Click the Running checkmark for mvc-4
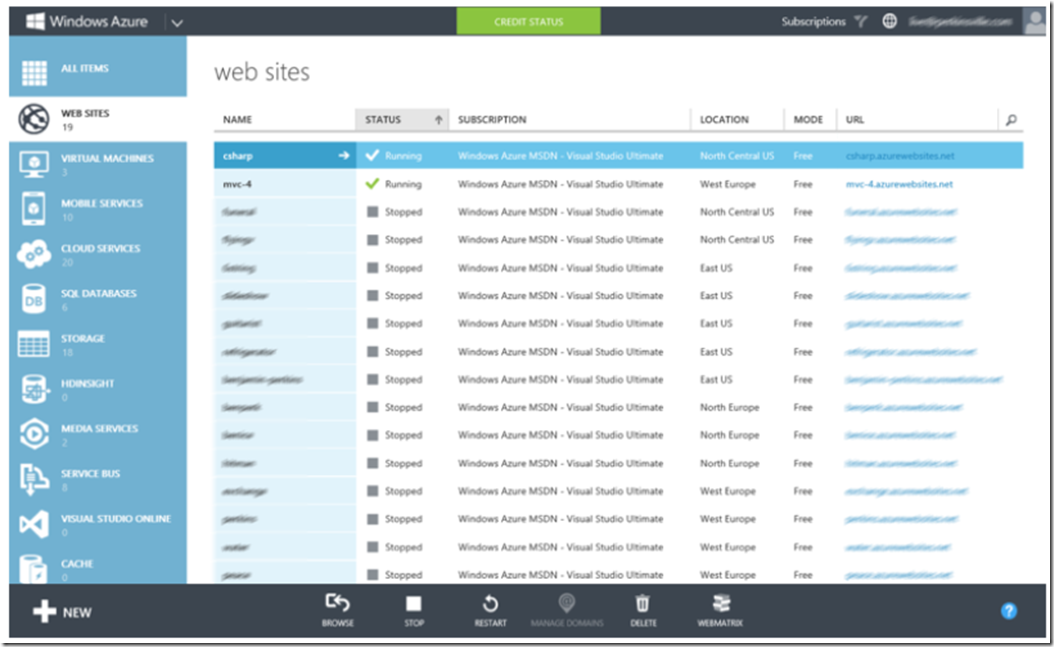The height and width of the screenshot is (647, 1054). pyautogui.click(x=372, y=183)
